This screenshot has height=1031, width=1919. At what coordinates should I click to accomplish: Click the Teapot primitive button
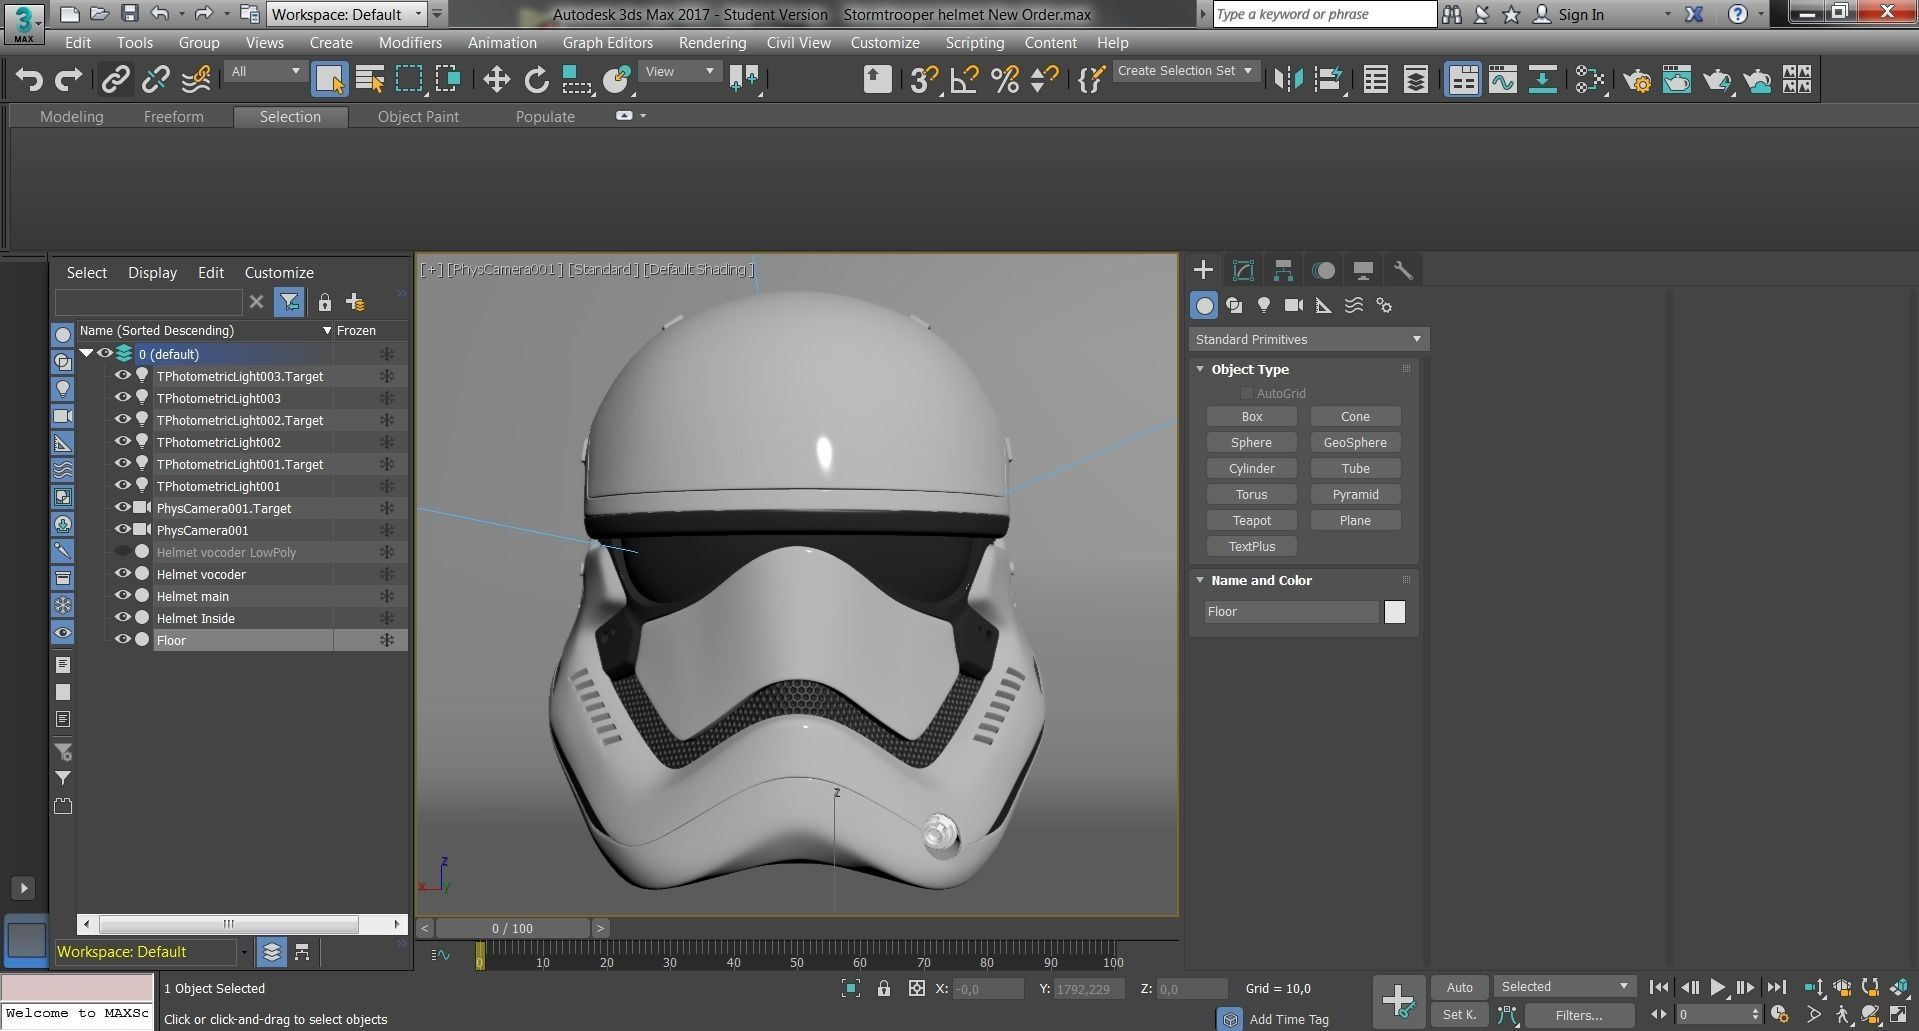[x=1251, y=521]
